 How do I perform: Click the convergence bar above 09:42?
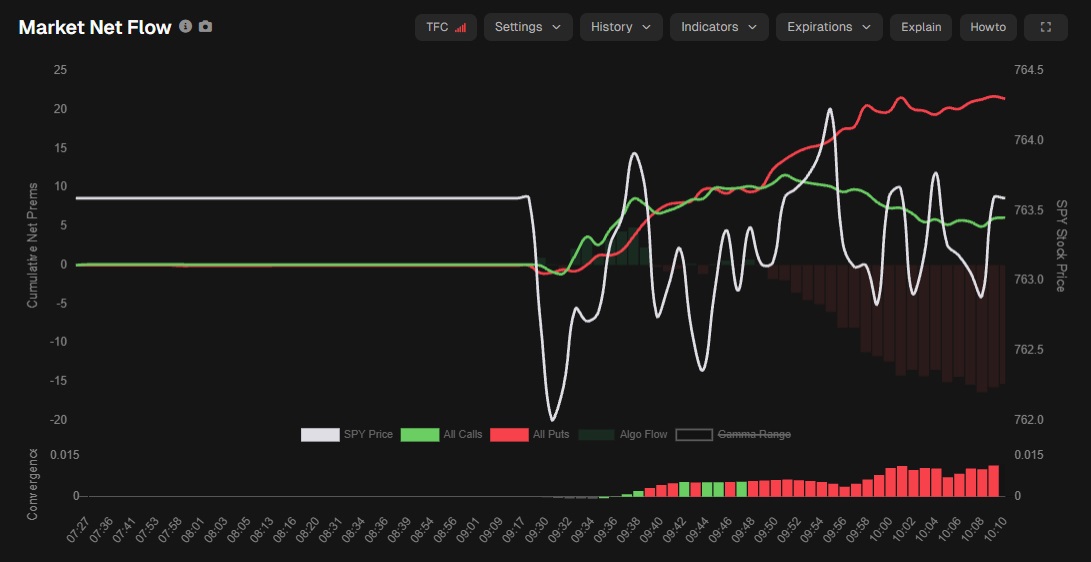(684, 489)
